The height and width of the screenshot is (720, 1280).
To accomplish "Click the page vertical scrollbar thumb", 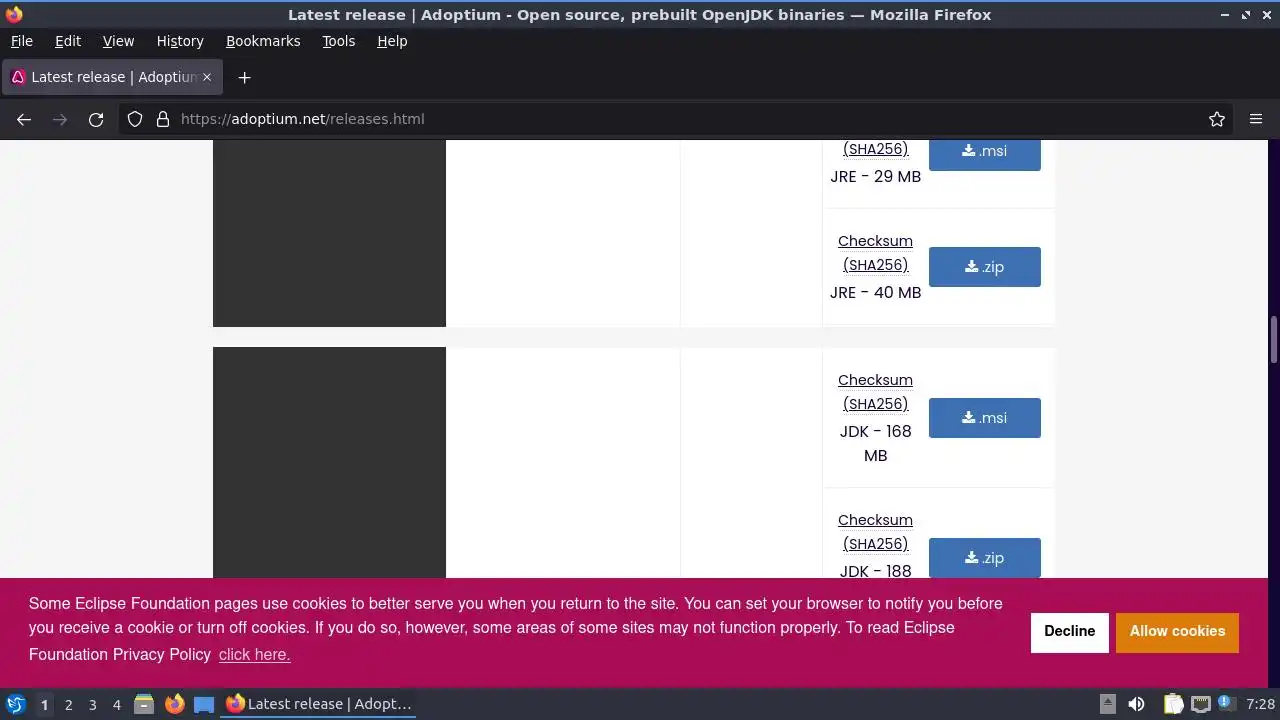I will (x=1274, y=340).
